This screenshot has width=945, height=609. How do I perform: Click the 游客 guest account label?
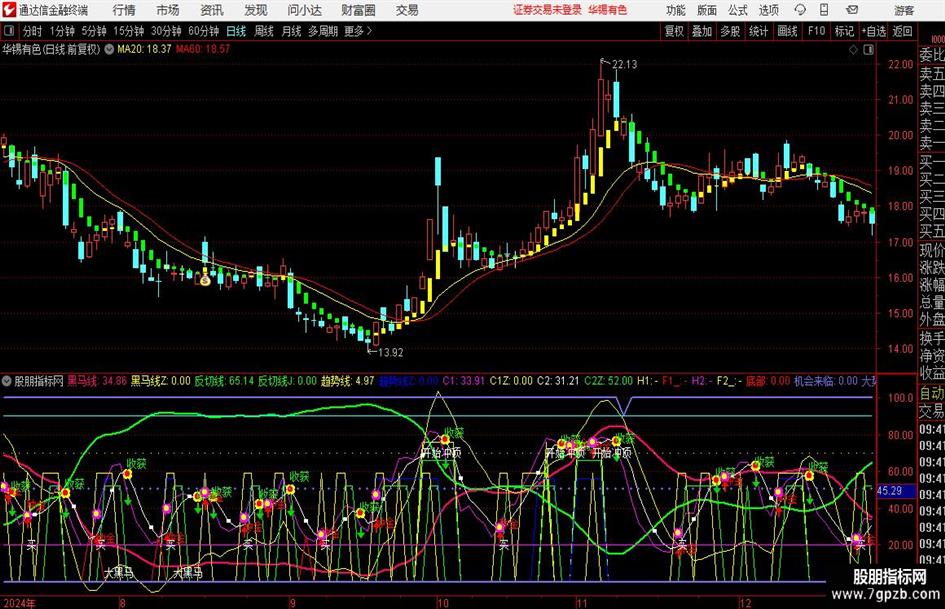coord(904,10)
